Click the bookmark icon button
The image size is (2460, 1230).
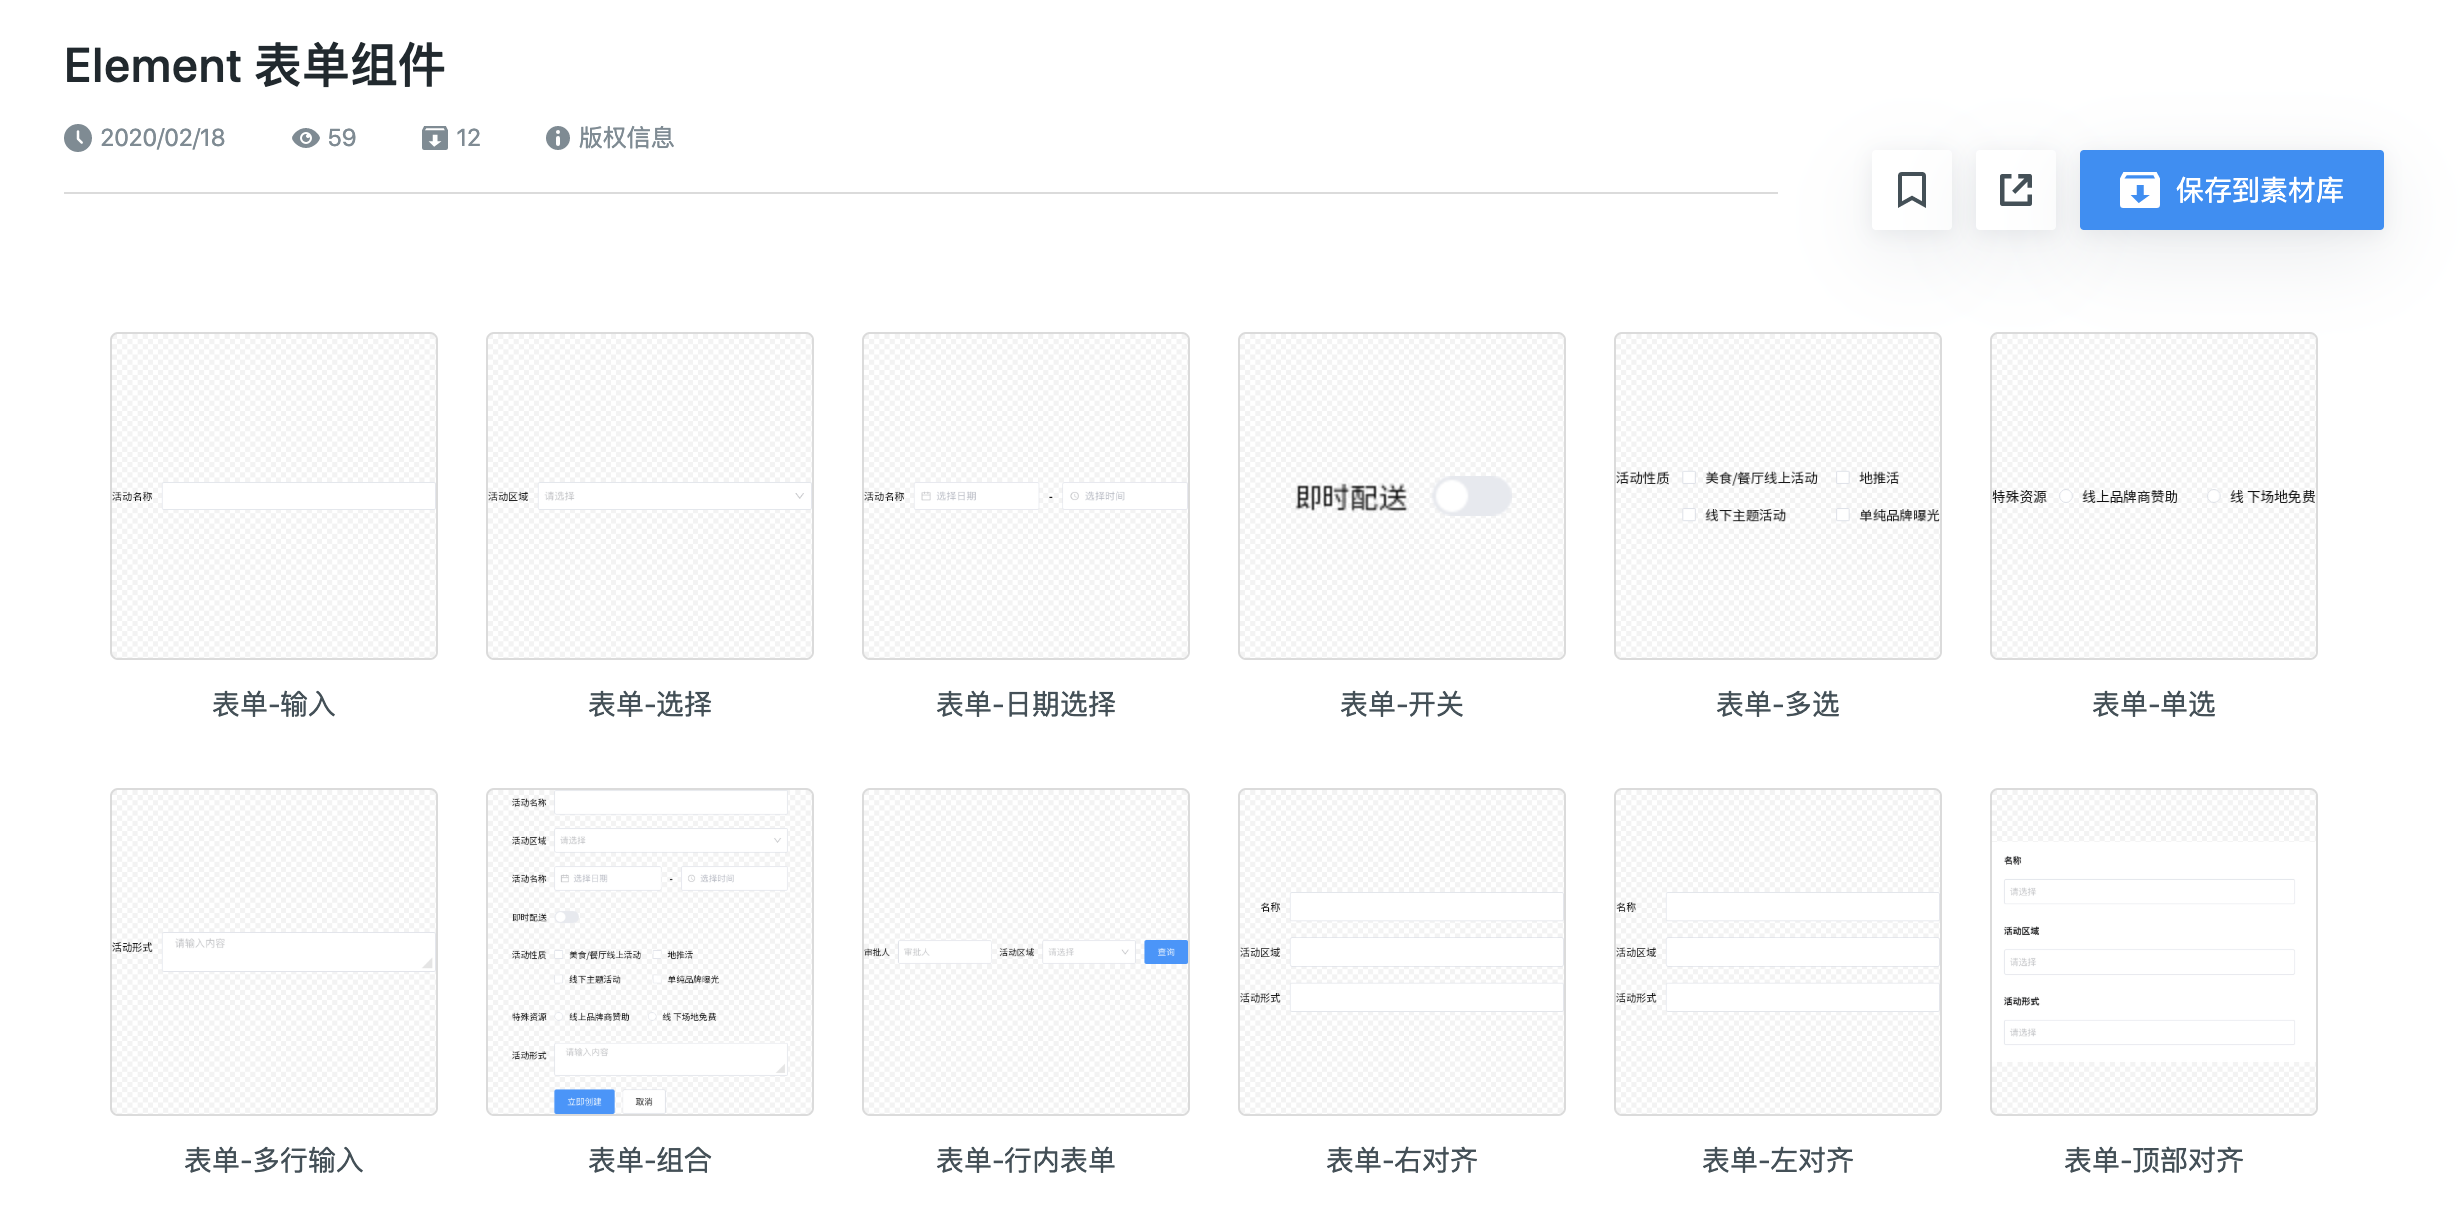1911,190
